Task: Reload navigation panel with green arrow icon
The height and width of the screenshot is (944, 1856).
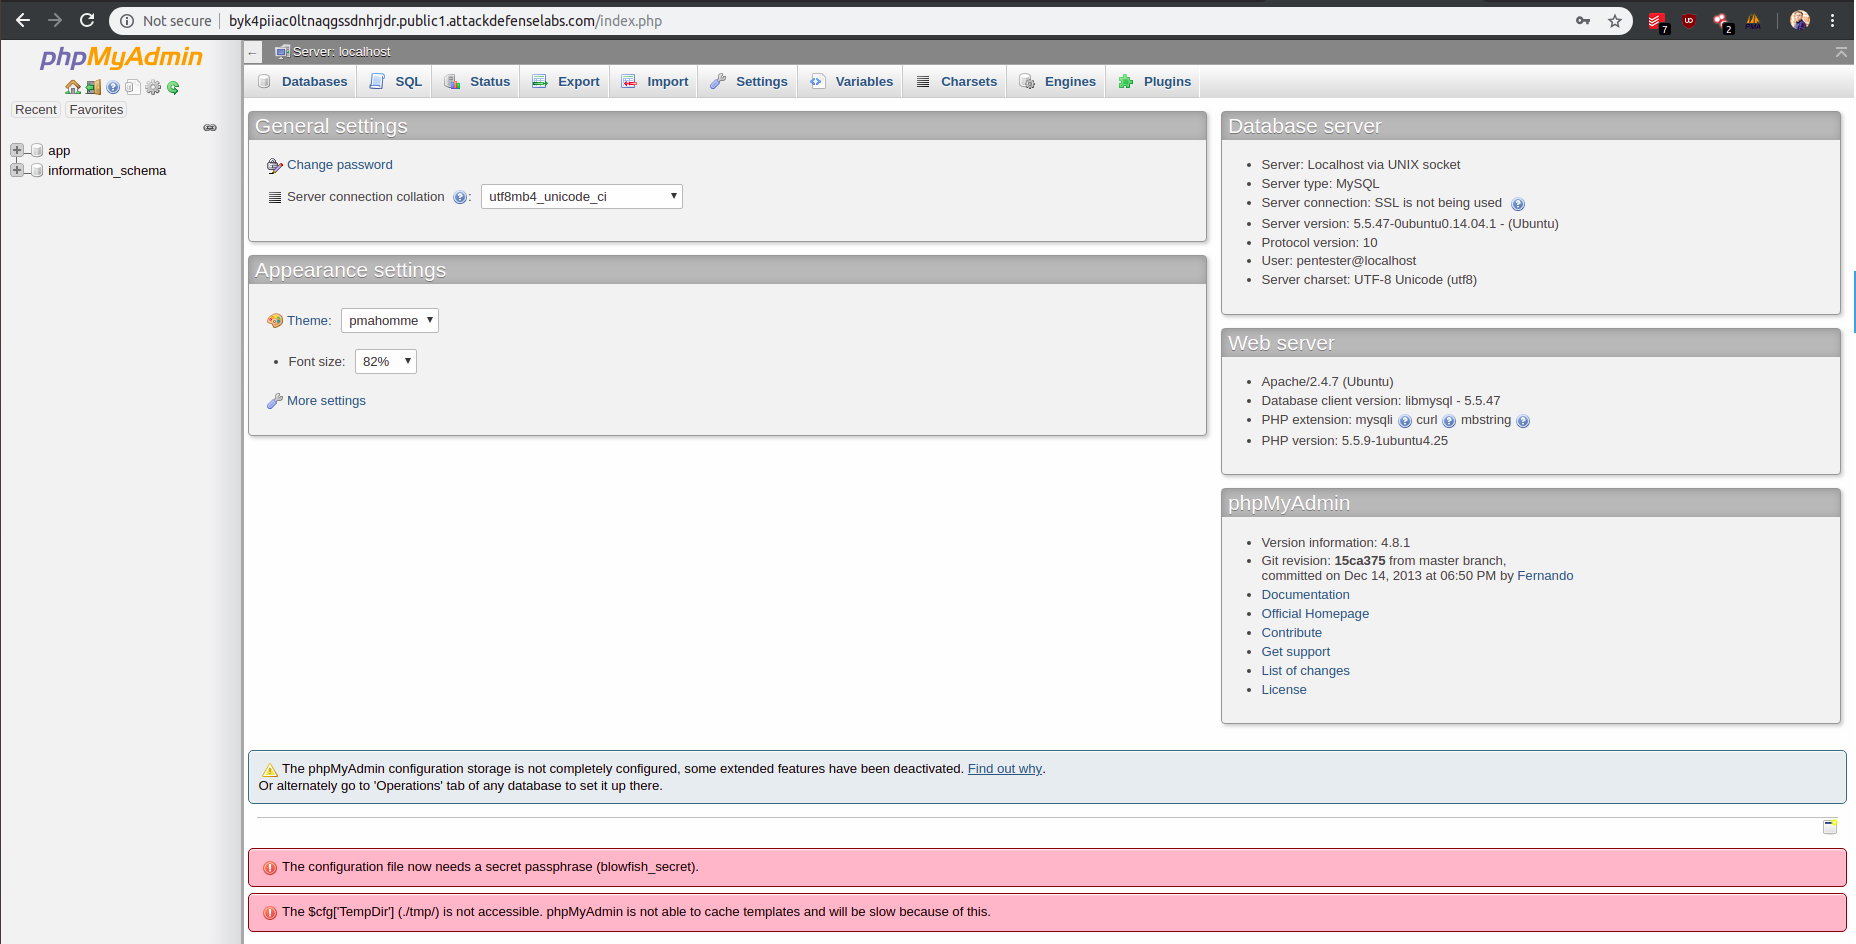Action: (x=173, y=88)
